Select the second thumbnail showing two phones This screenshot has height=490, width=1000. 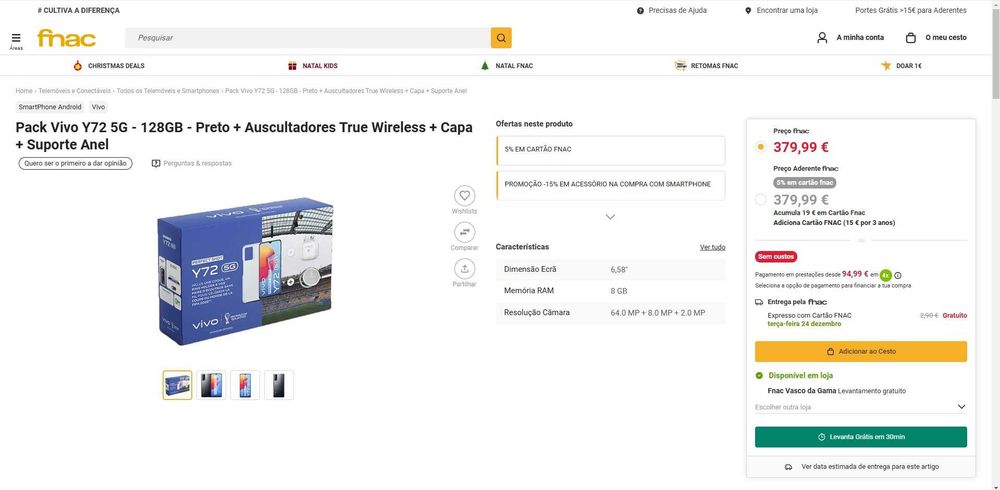(211, 385)
